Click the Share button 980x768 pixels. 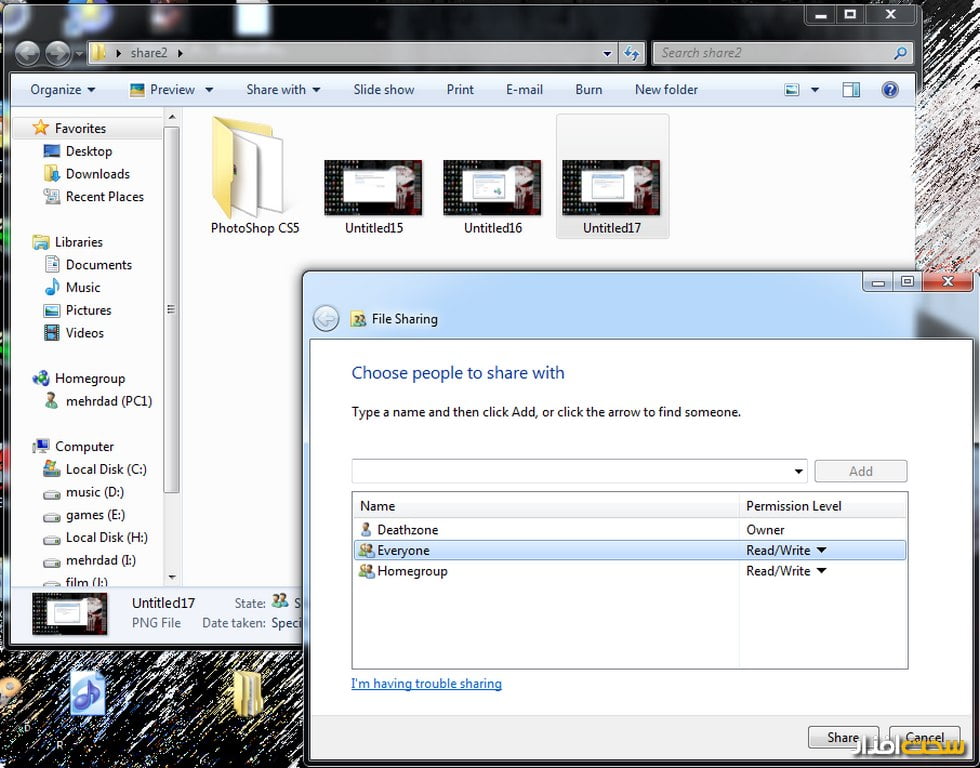point(842,738)
